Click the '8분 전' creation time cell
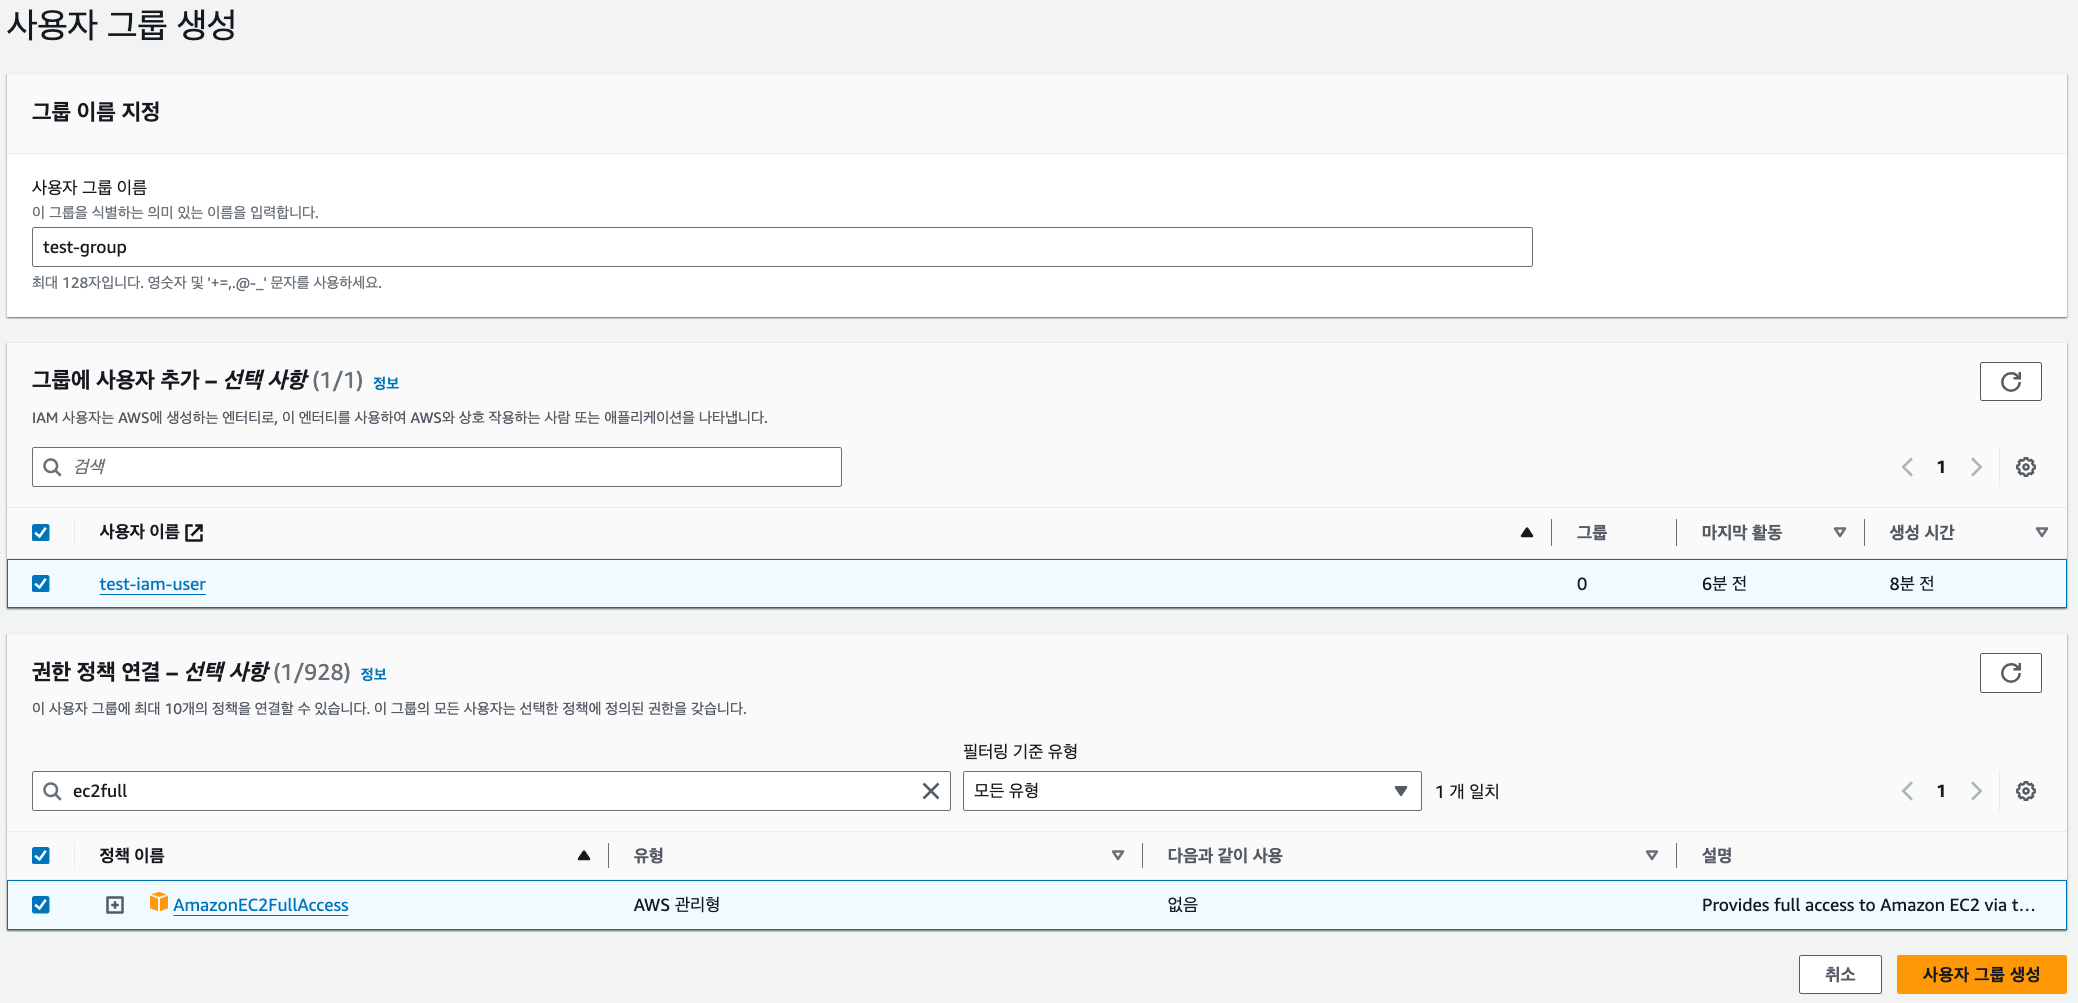The image size is (2078, 1003). [x=1912, y=584]
